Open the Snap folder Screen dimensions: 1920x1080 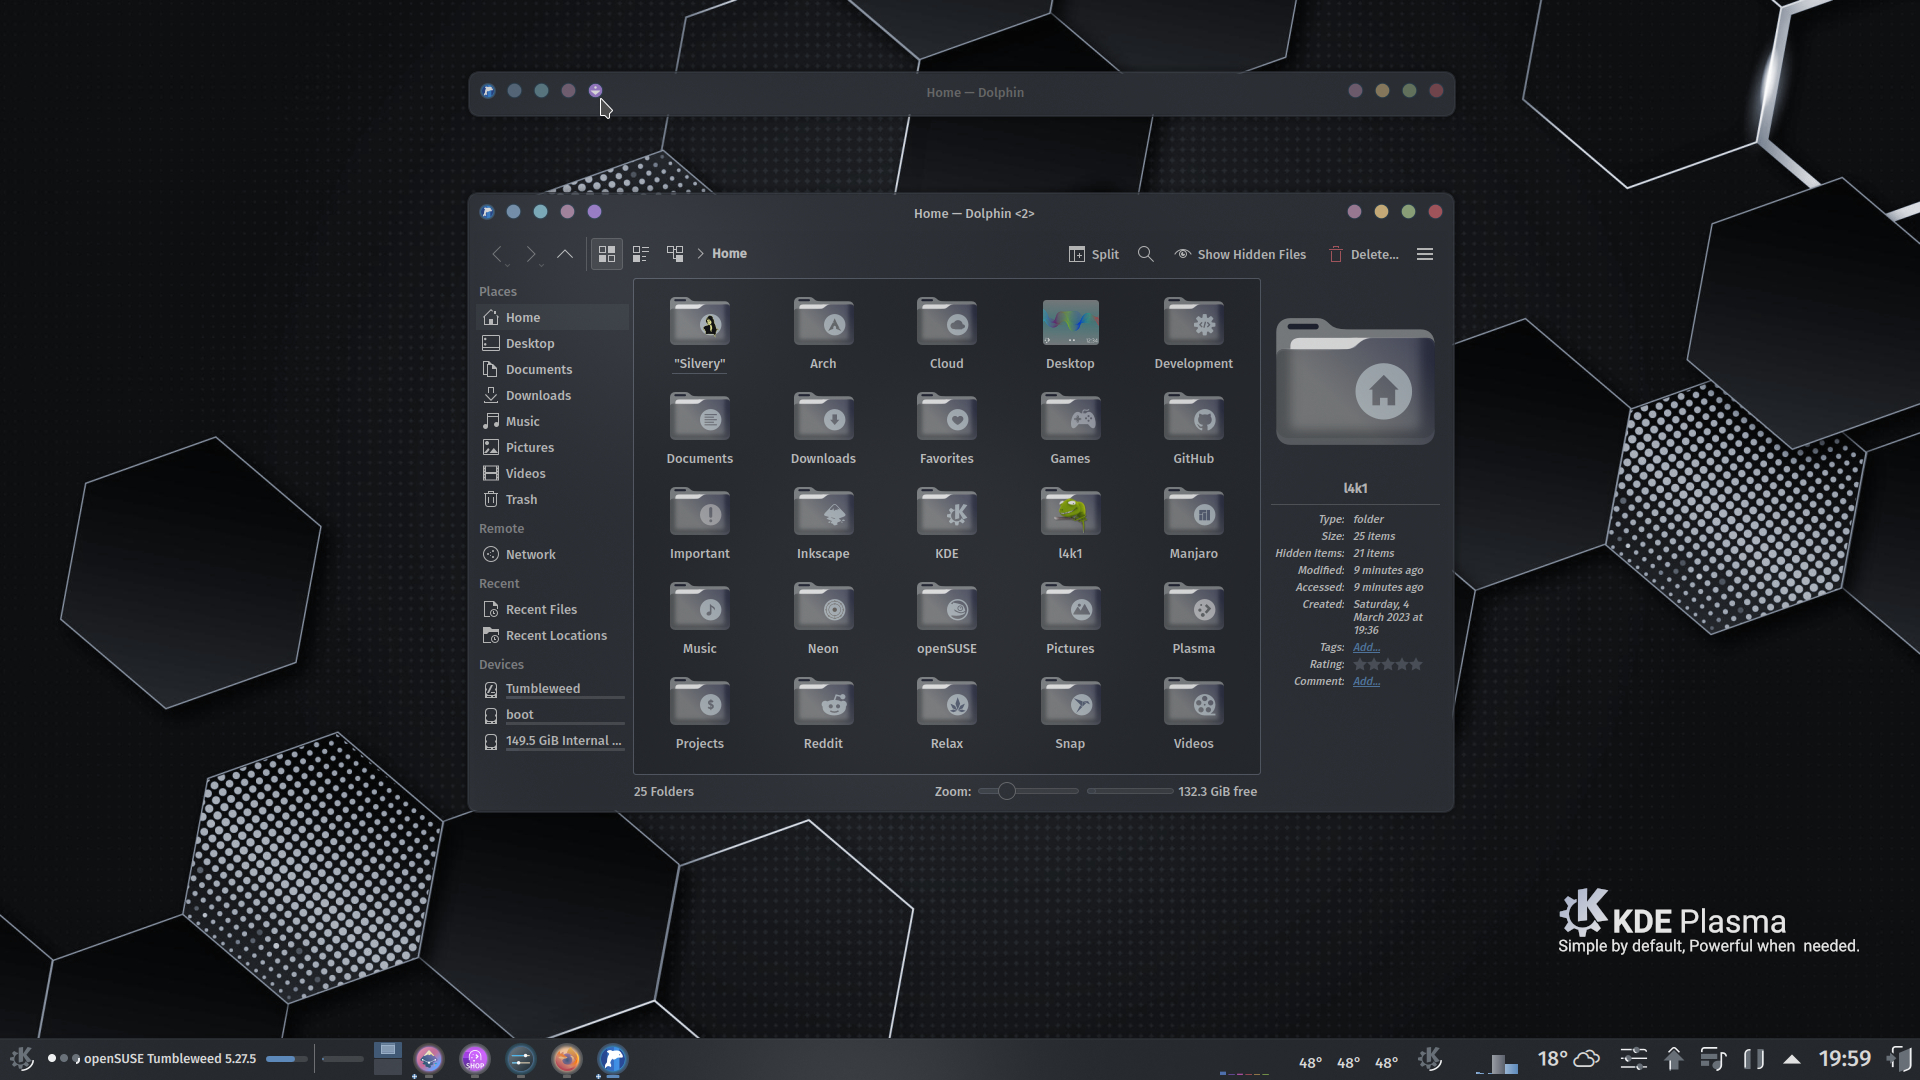click(x=1070, y=713)
